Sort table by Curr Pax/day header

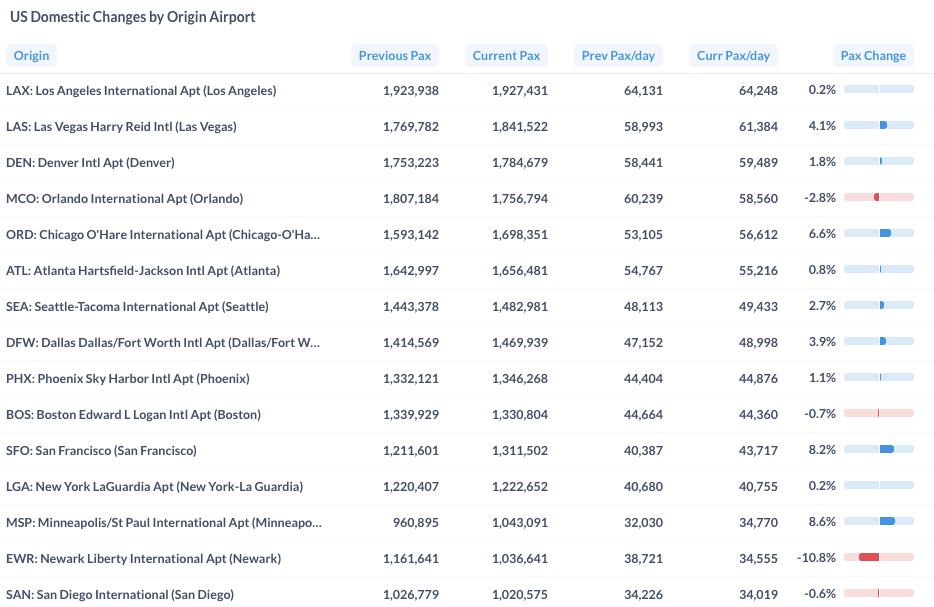coord(733,55)
